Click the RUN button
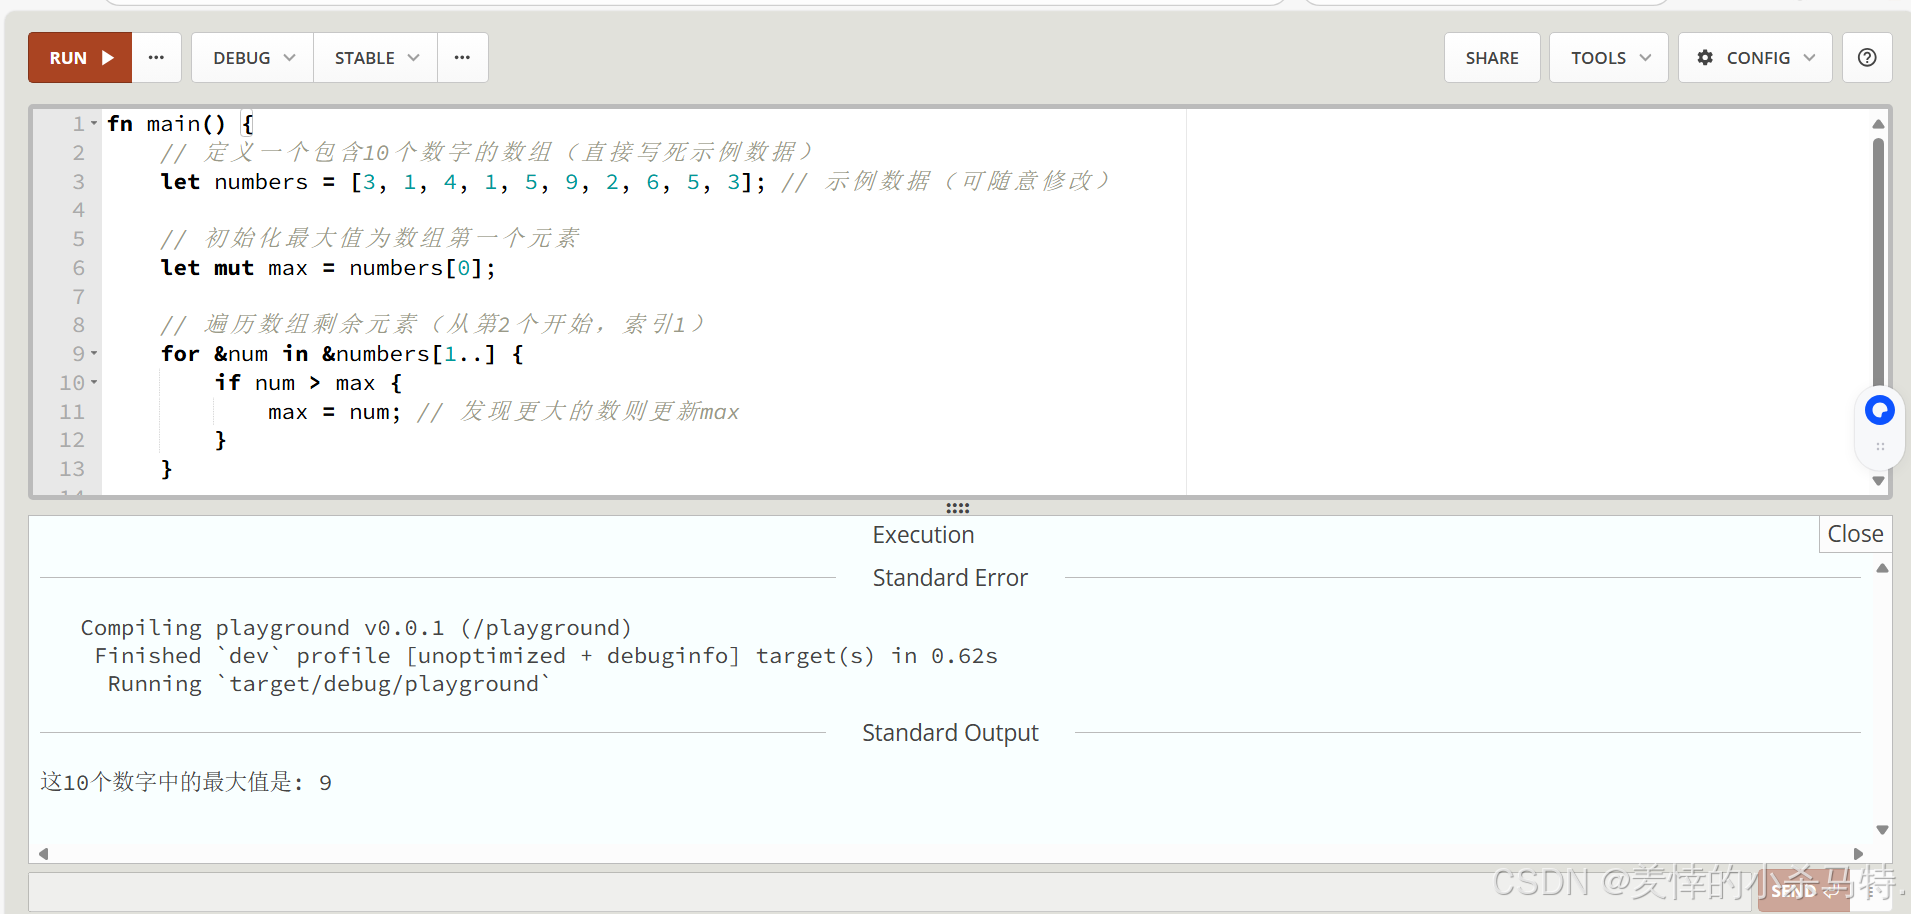The image size is (1911, 914). coord(80,58)
